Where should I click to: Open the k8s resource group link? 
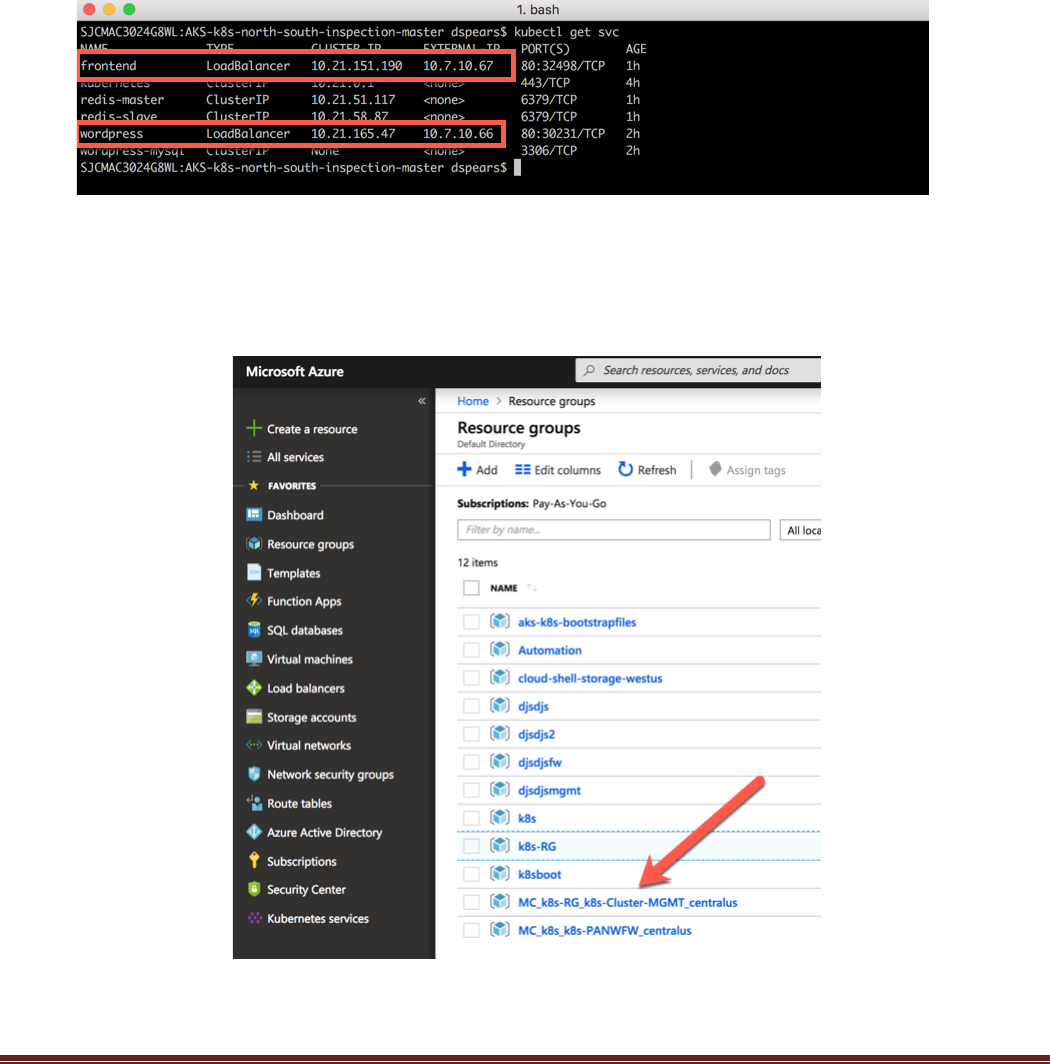(x=527, y=818)
